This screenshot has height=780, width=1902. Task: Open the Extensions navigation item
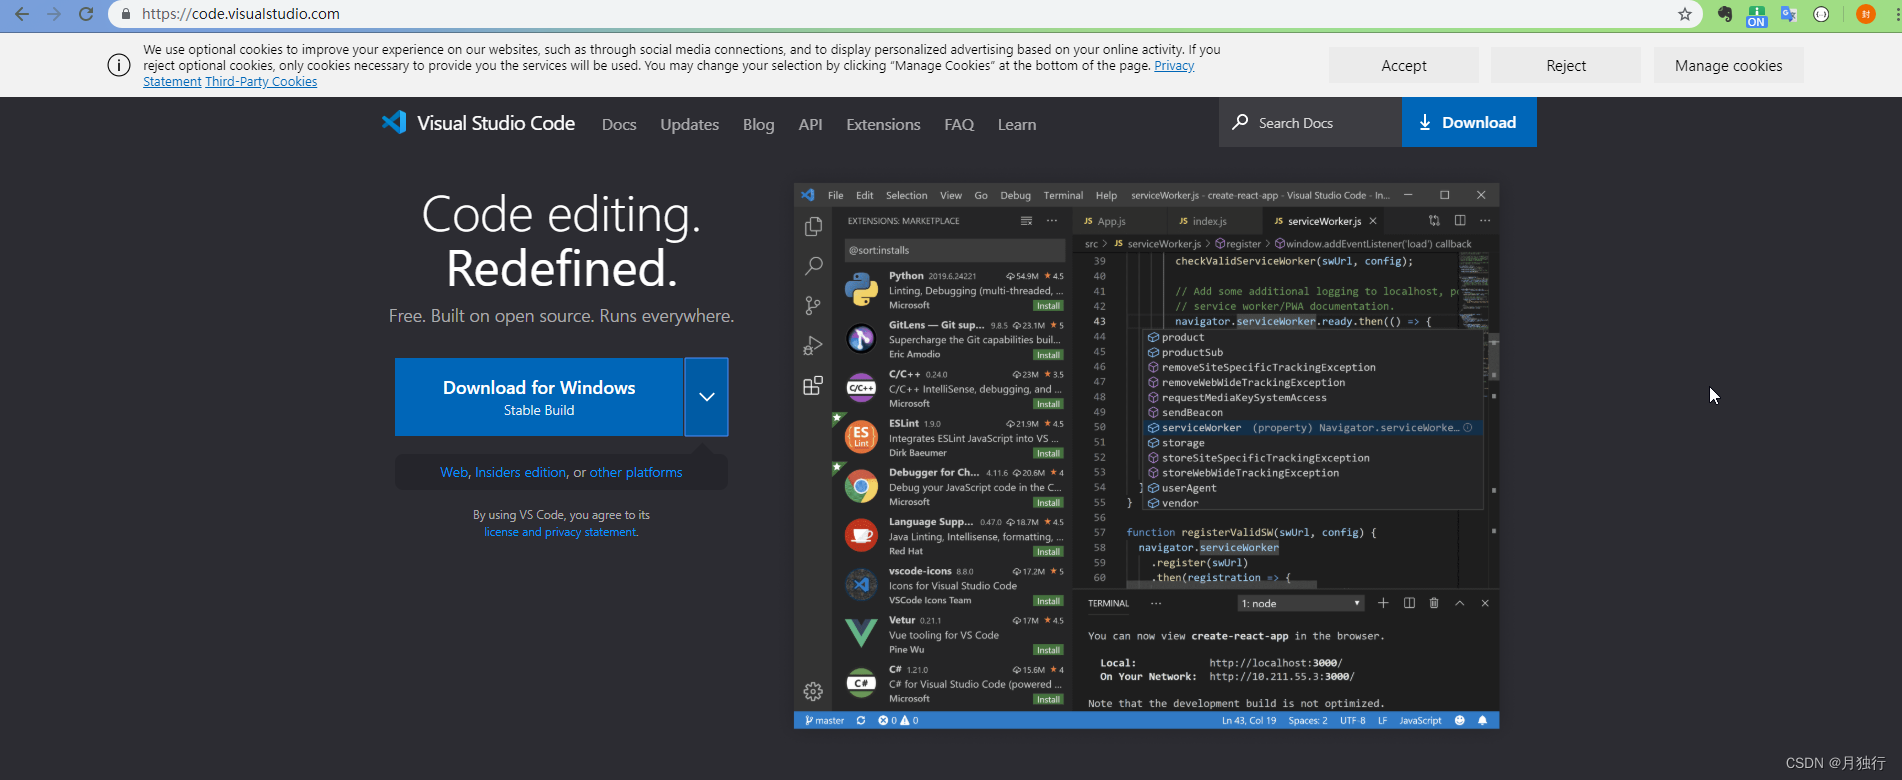(883, 124)
